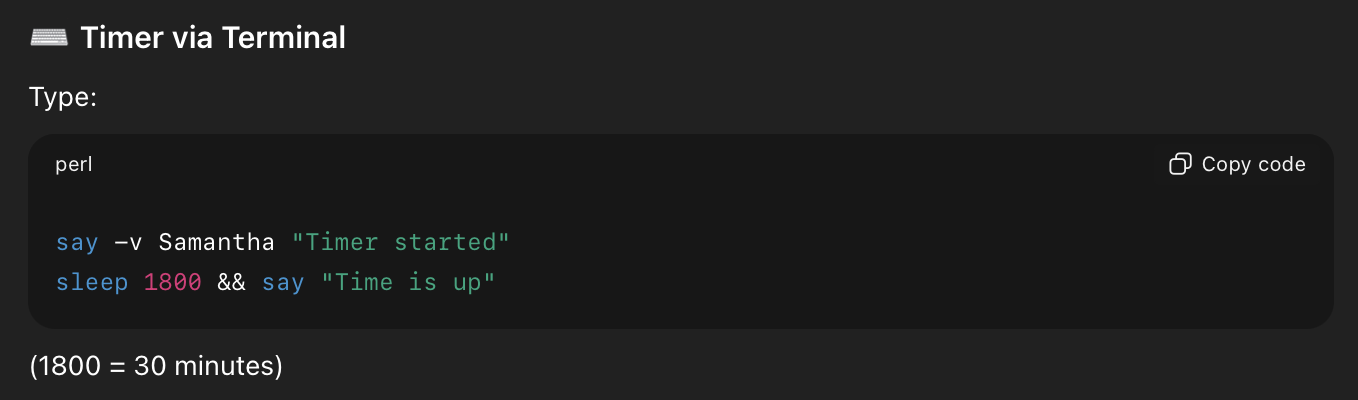Click the "sleep" command in the code
Screen dimensions: 1358x400
[92, 283]
